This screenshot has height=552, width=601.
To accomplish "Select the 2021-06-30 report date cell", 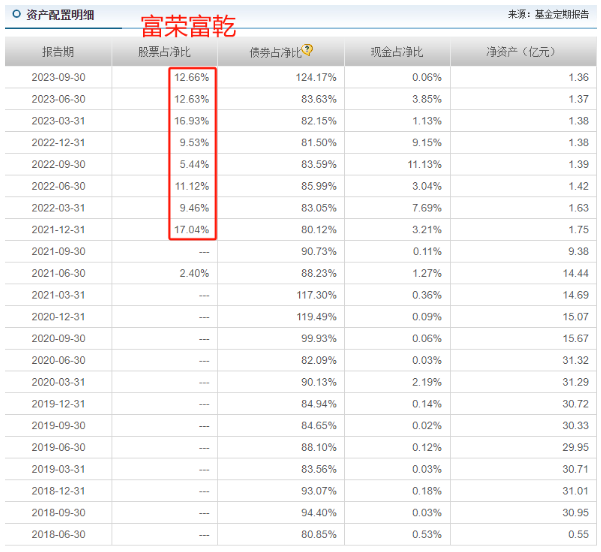I will pos(58,273).
